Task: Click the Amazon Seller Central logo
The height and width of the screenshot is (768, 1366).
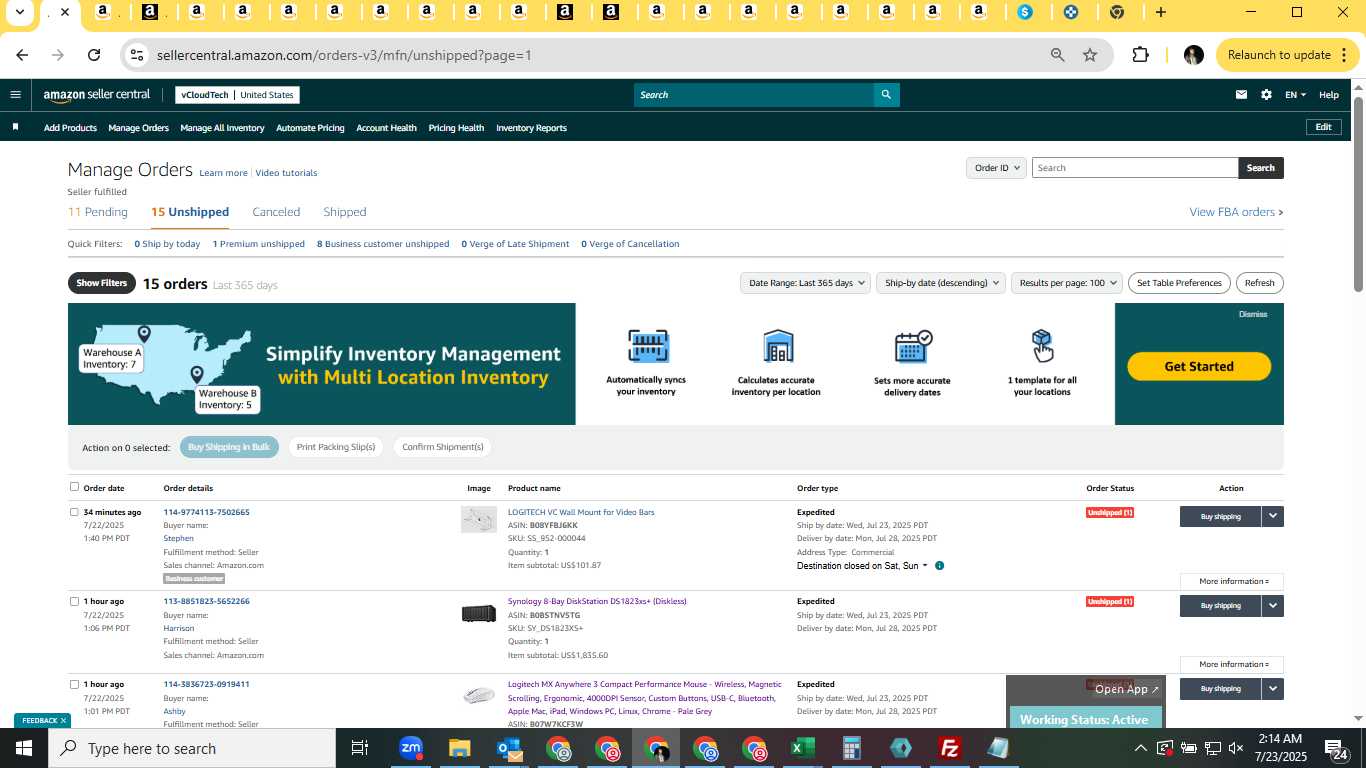Action: pos(97,95)
